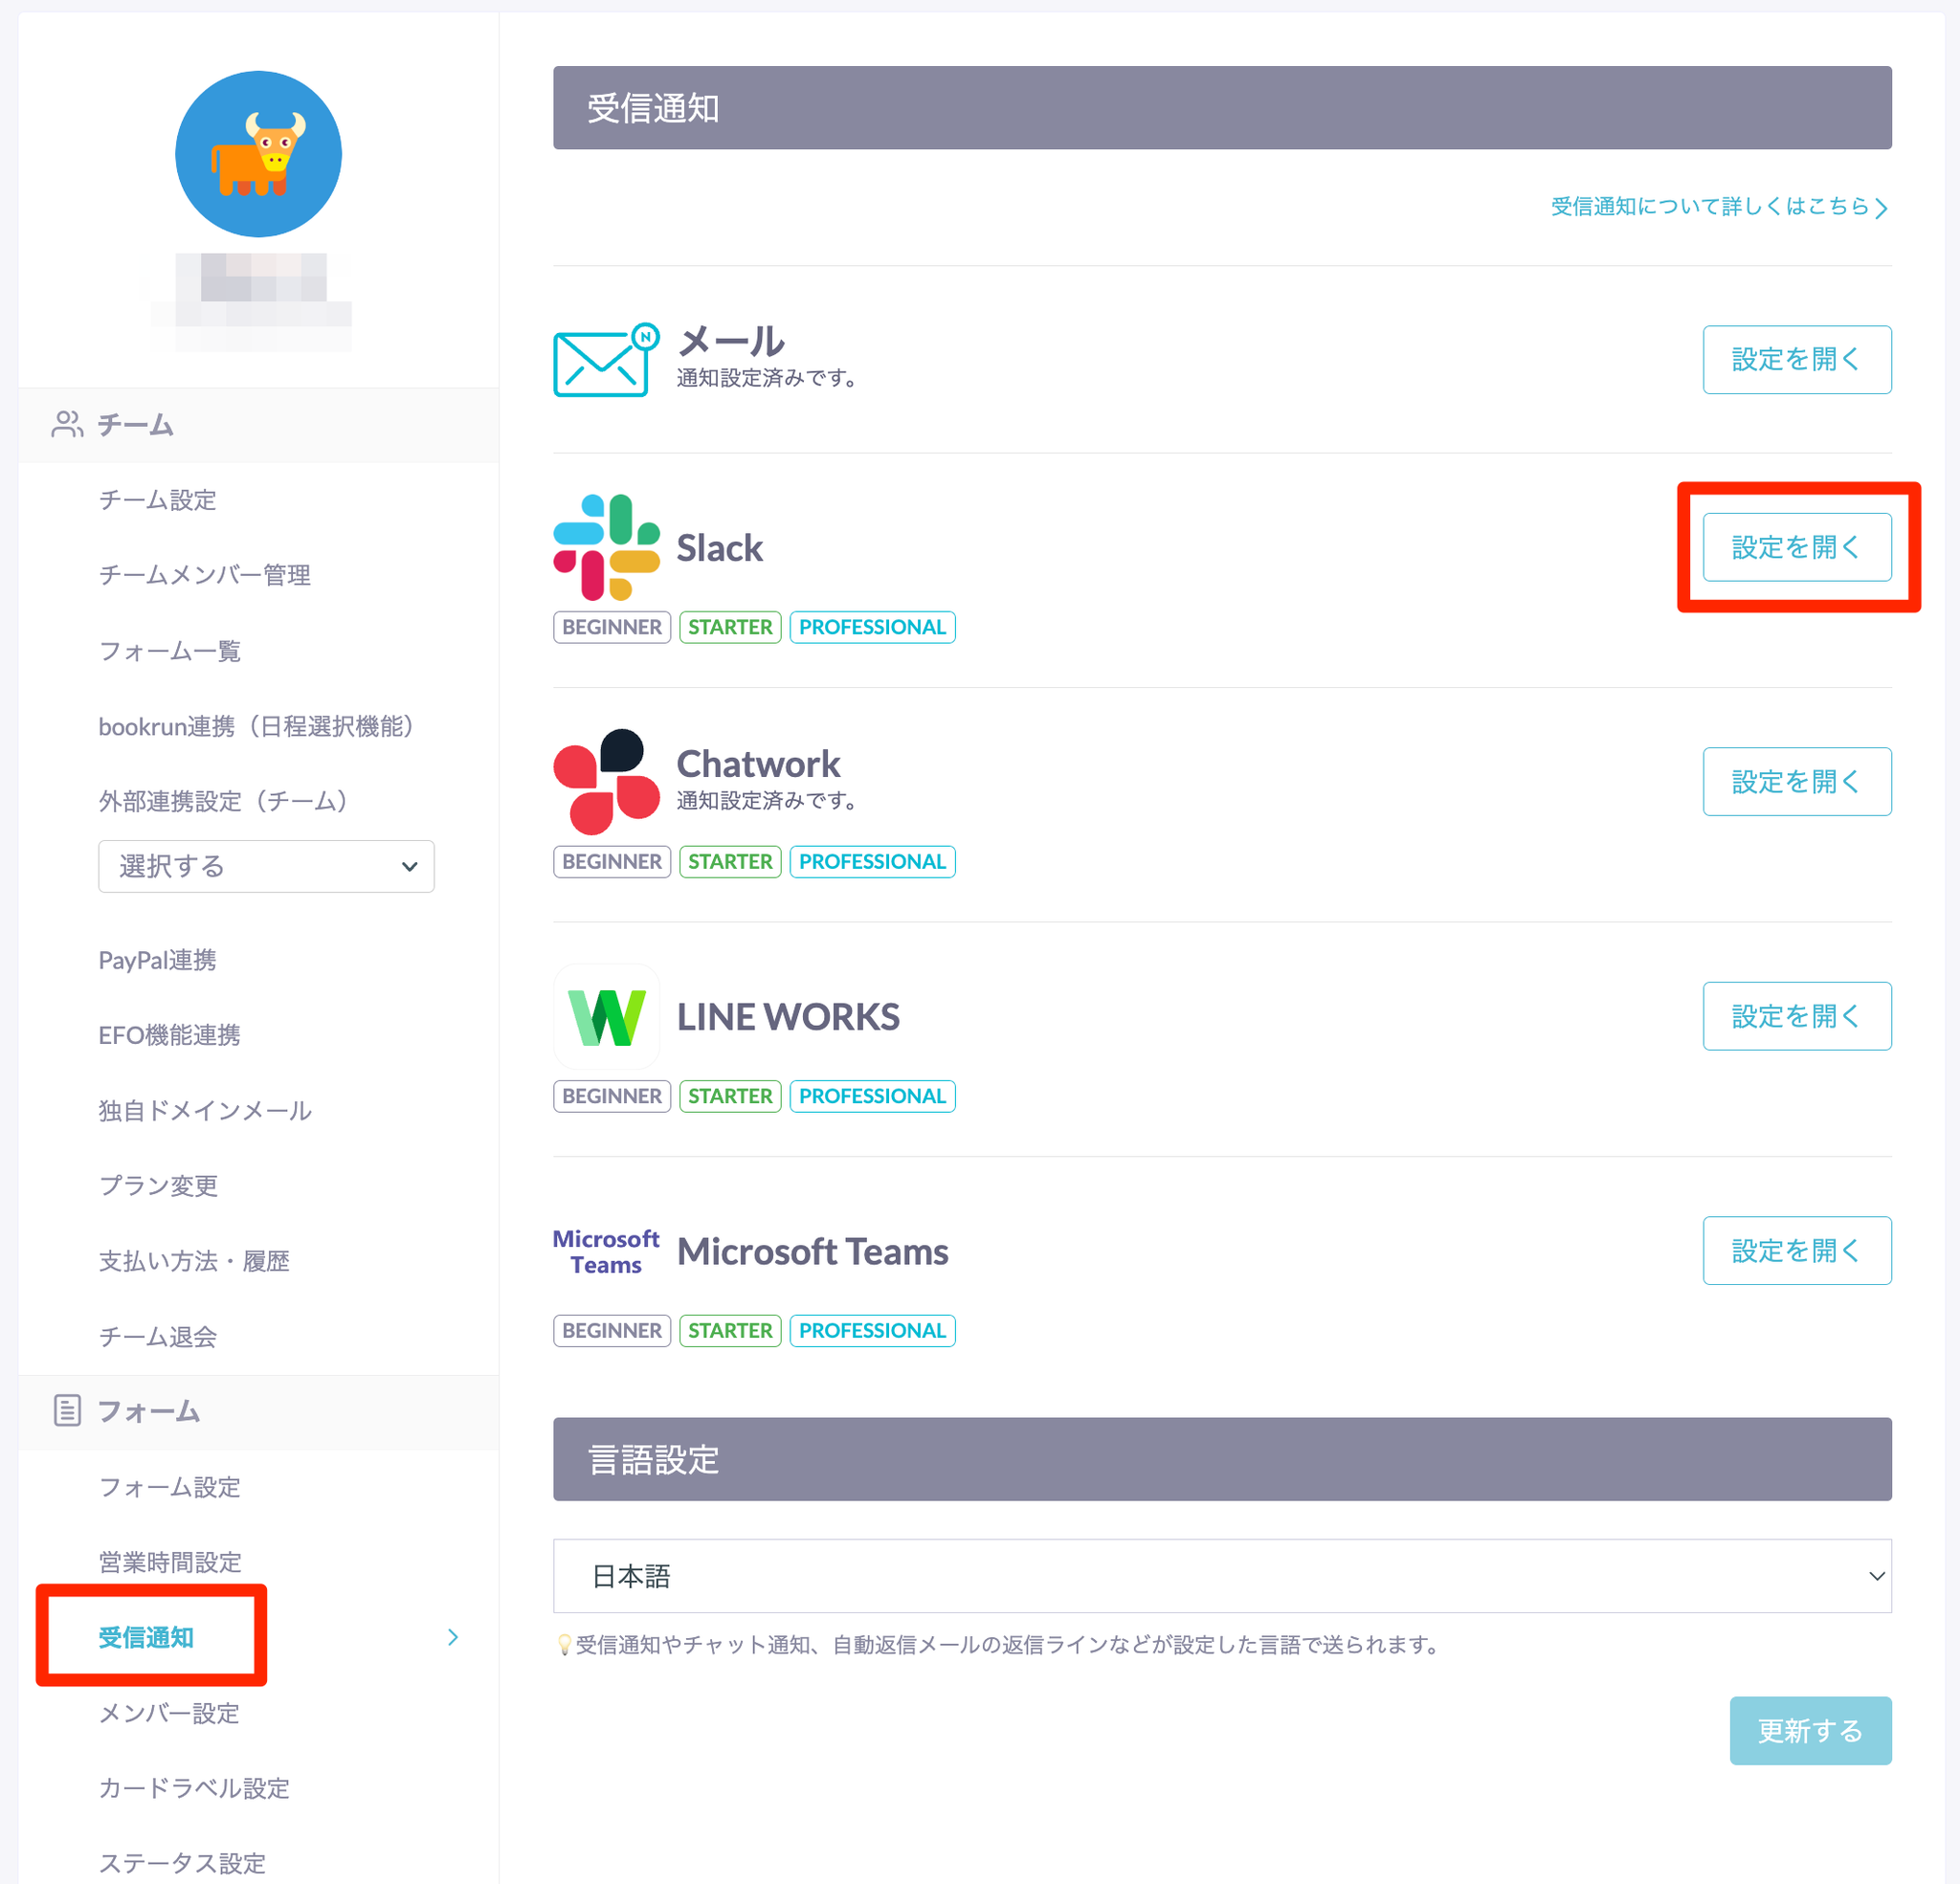This screenshot has width=1960, height=1884.
Task: Go to フォーム設定 sidebar item
Action: pos(169,1487)
